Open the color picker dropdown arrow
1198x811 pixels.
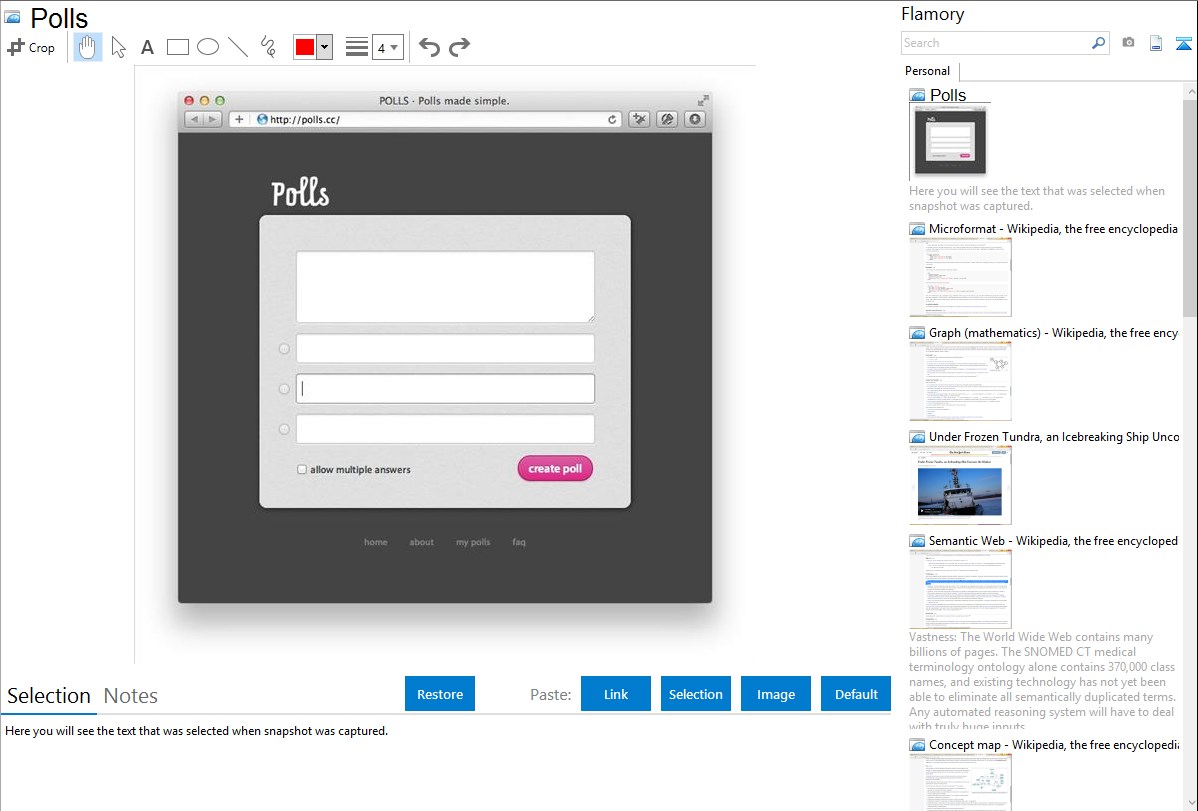tap(324, 47)
